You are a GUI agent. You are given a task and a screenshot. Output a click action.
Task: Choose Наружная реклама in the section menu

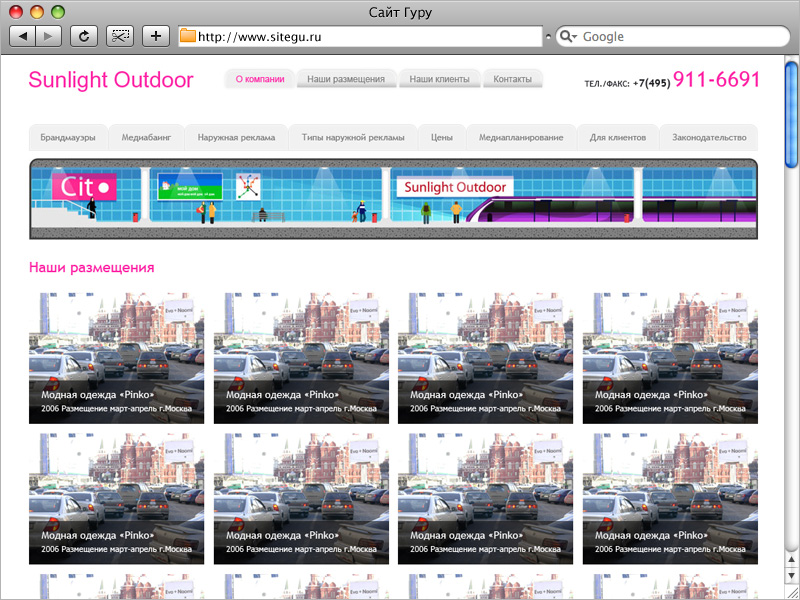(x=236, y=137)
